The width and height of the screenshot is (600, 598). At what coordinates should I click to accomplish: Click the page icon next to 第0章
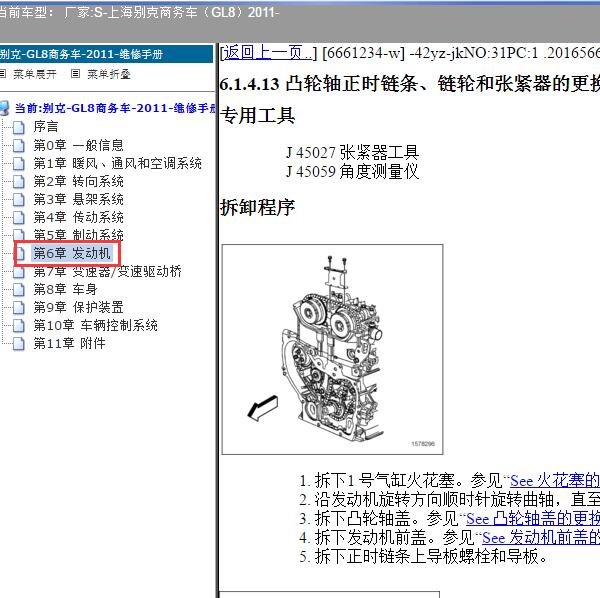point(18,145)
